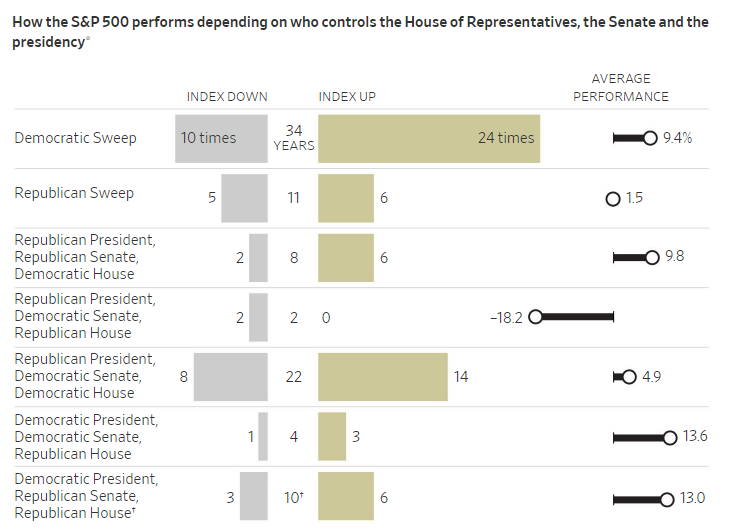Screen dimensions: 746x530
Task: Click the Republican Sweep gray bar labeled 5
Action: click(x=244, y=198)
